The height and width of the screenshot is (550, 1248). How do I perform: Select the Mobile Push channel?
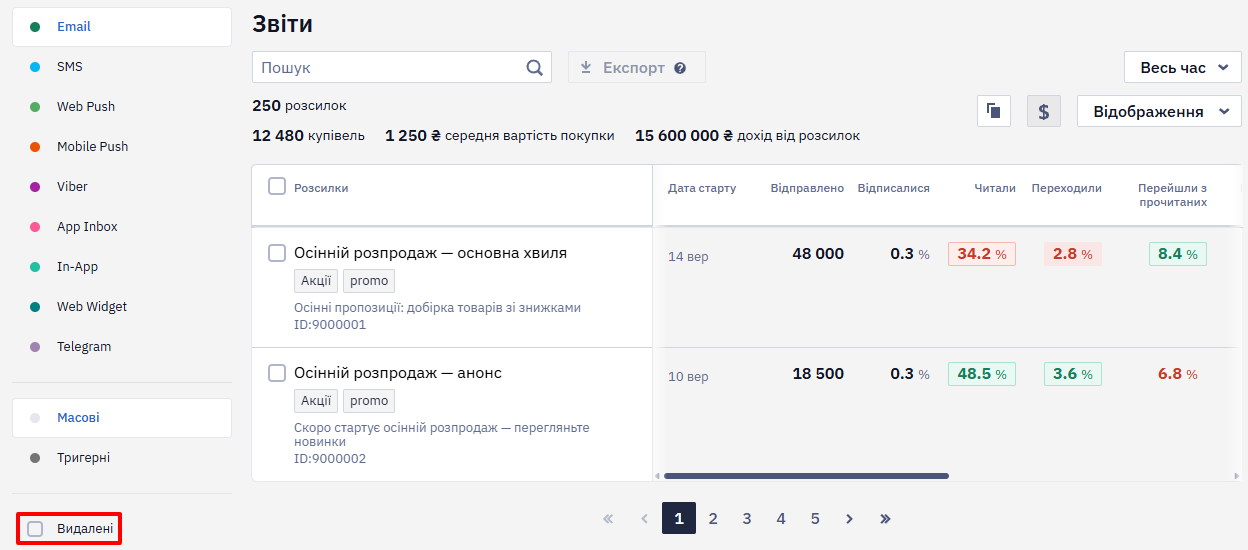(122, 147)
